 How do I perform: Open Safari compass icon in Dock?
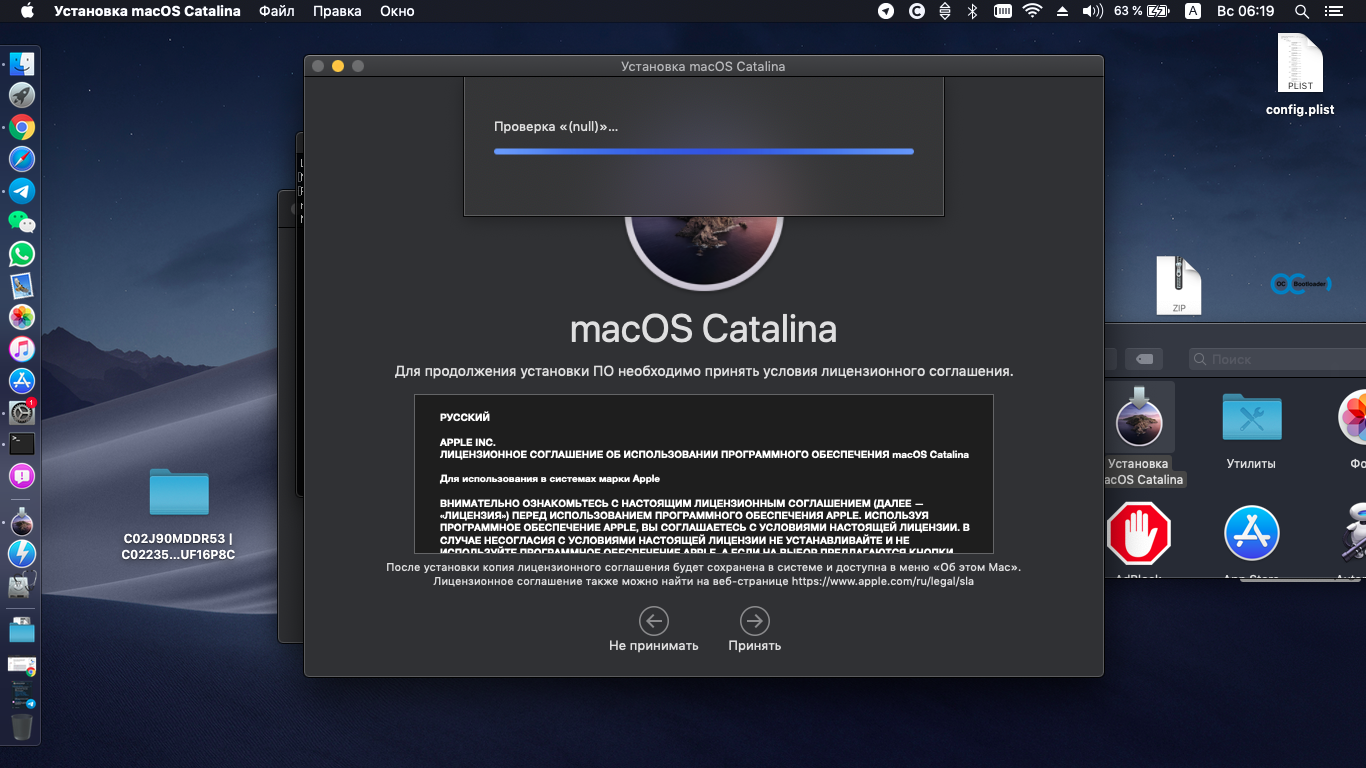coord(22,159)
